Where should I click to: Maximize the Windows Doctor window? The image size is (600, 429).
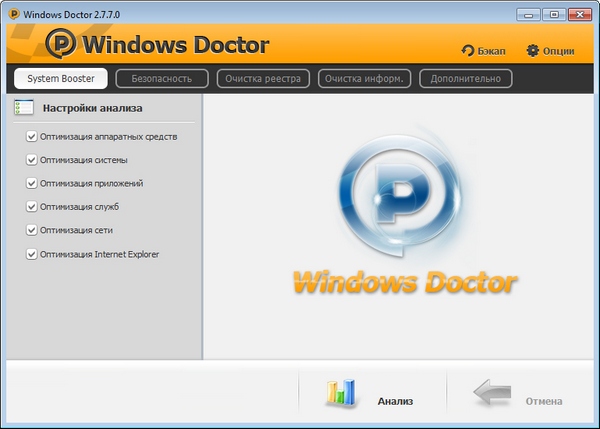[x=554, y=15]
